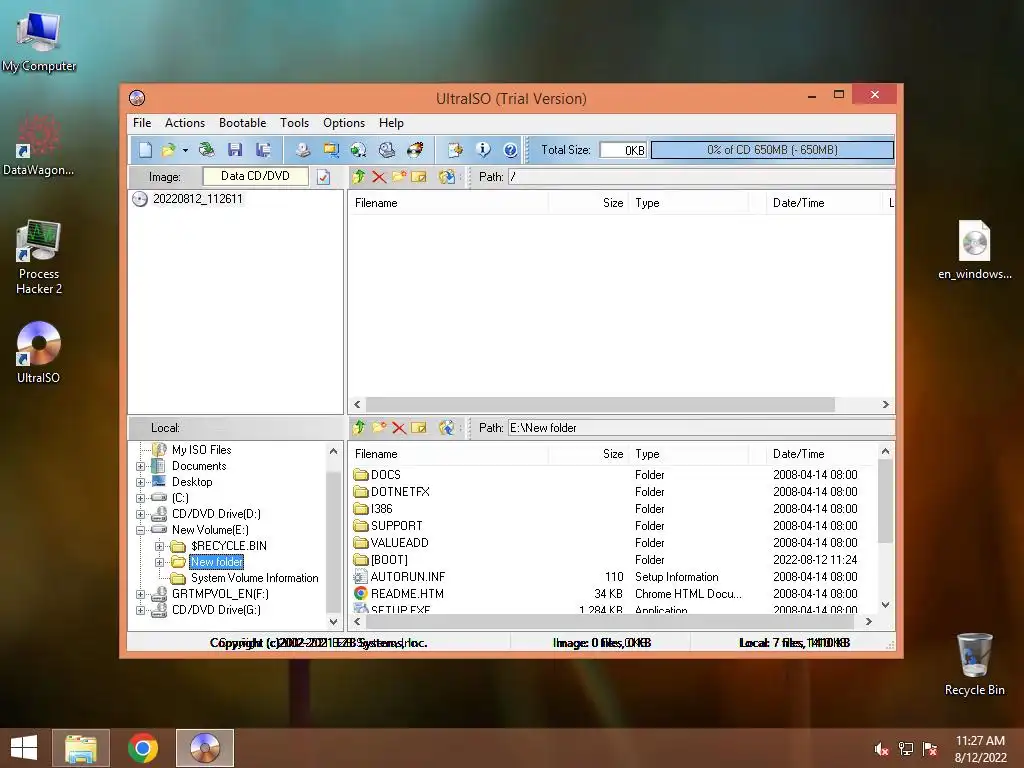Expand the New folder tree node
The image size is (1024, 768).
coord(159,562)
